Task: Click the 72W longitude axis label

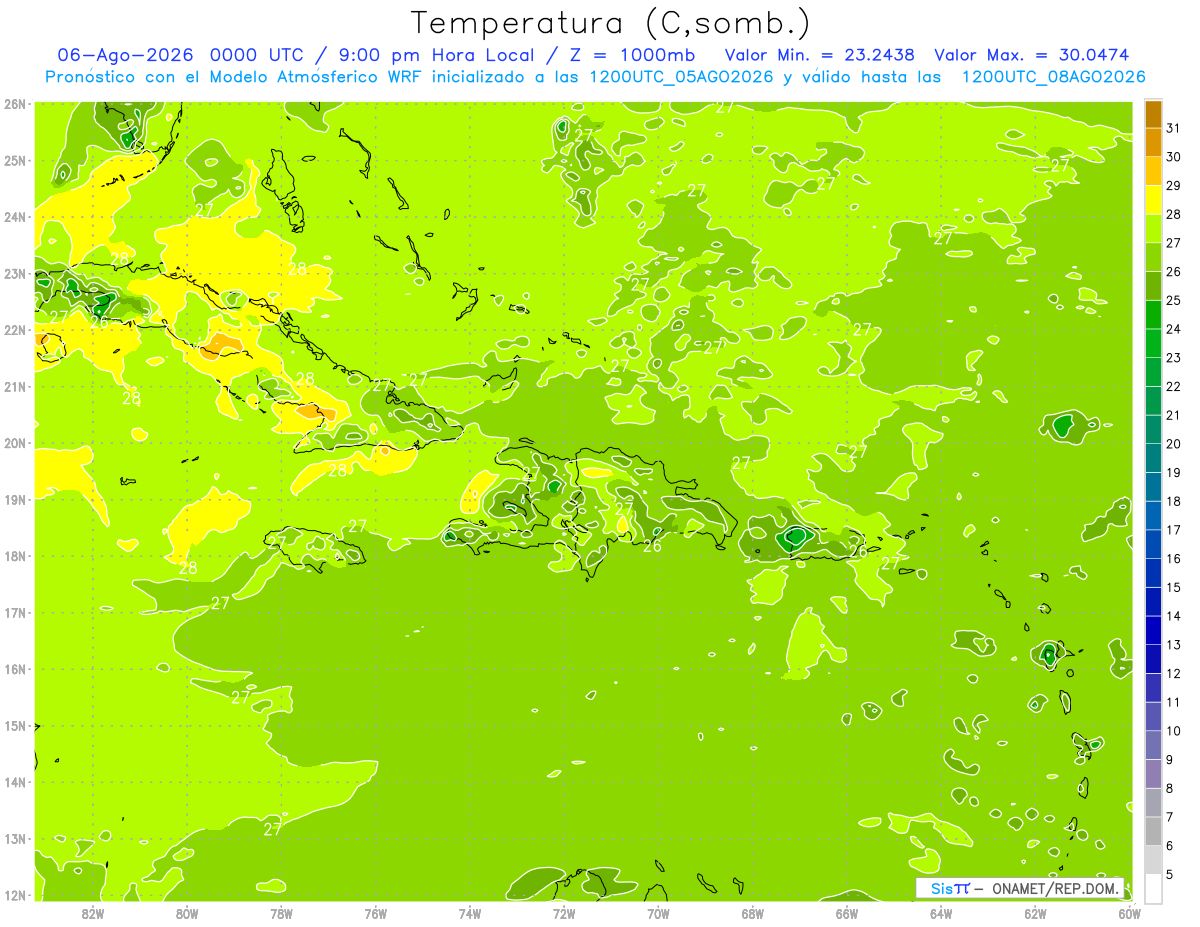Action: coord(564,913)
